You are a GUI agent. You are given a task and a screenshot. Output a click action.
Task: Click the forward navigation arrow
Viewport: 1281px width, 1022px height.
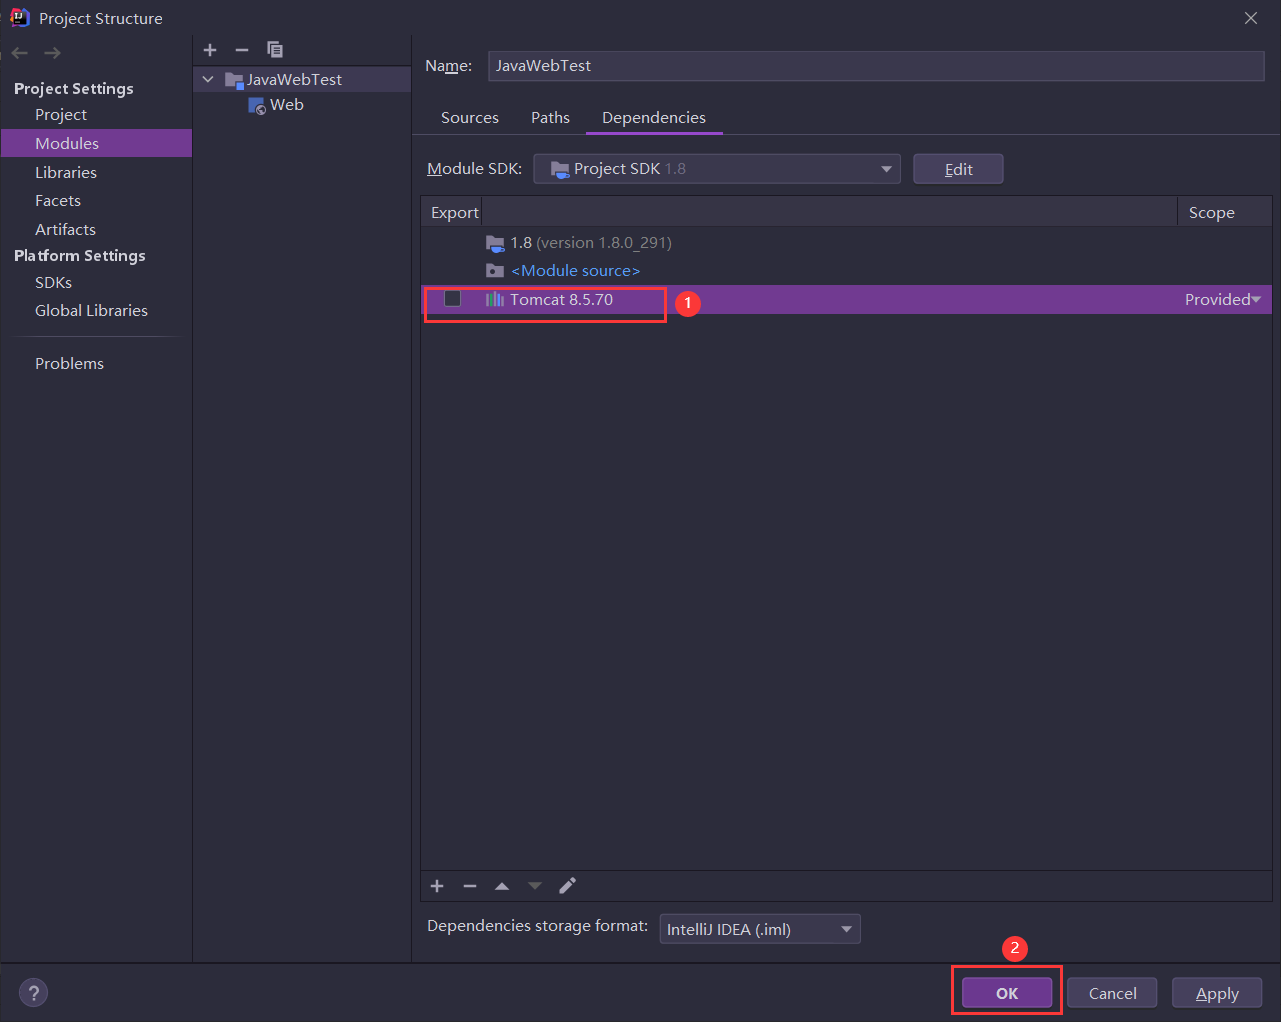pos(53,52)
